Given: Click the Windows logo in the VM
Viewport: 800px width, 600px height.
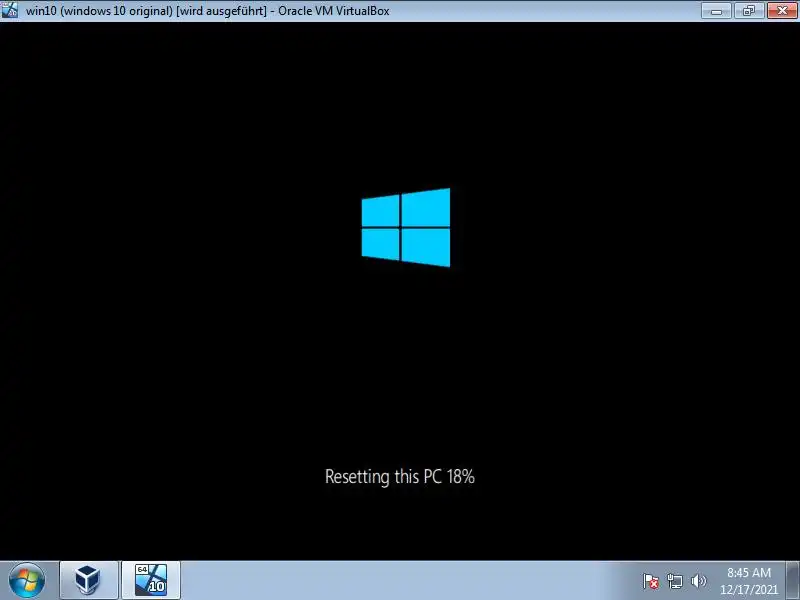Looking at the screenshot, I should pyautogui.click(x=406, y=228).
